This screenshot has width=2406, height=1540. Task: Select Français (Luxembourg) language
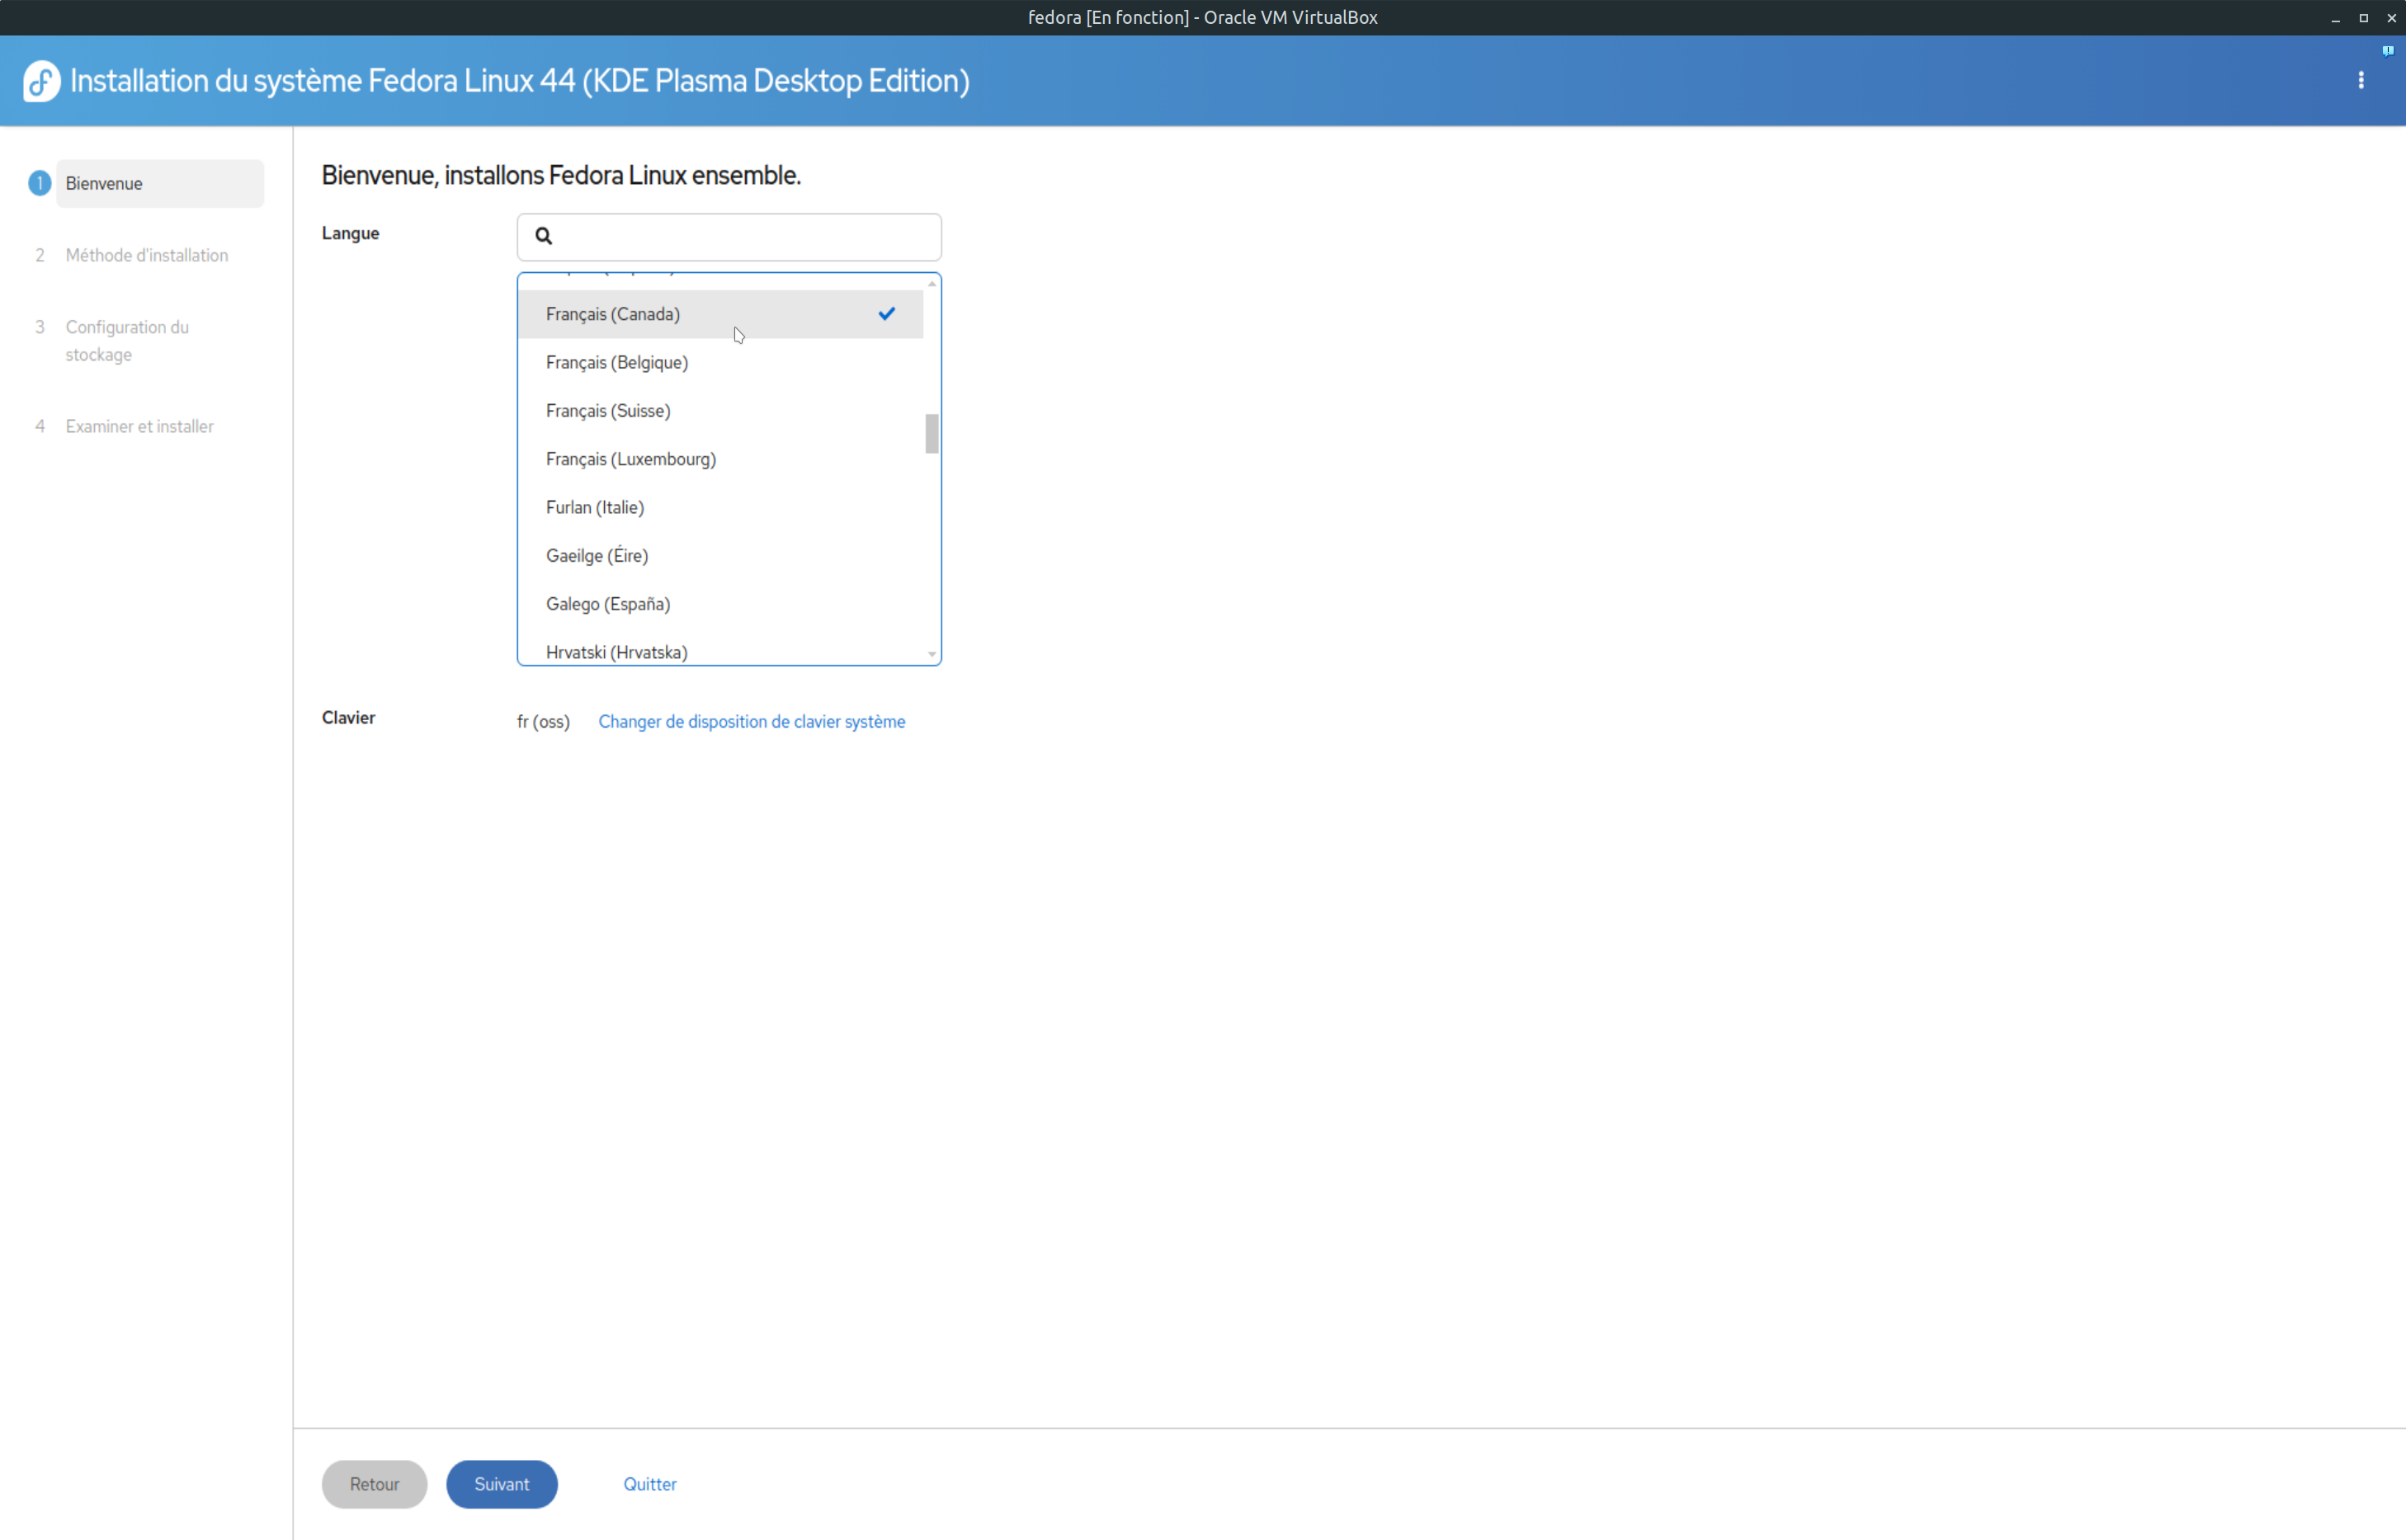pyautogui.click(x=720, y=459)
